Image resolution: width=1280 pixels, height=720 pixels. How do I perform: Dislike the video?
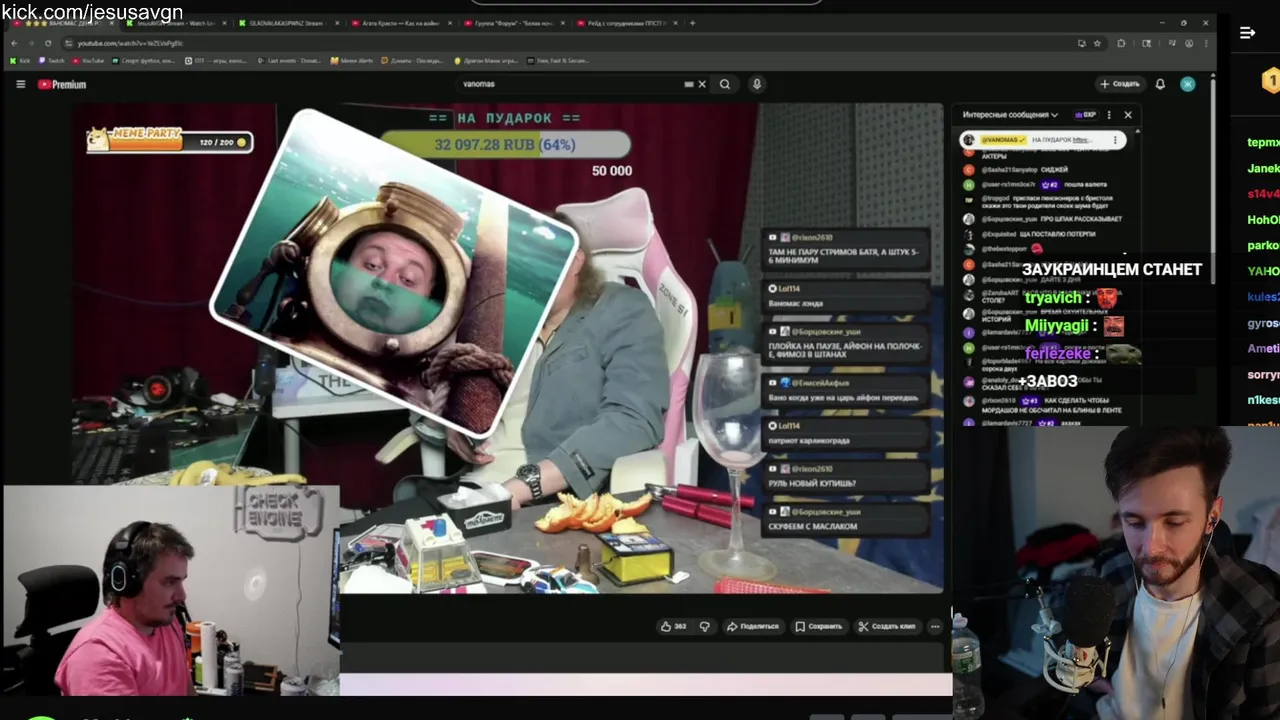(704, 626)
